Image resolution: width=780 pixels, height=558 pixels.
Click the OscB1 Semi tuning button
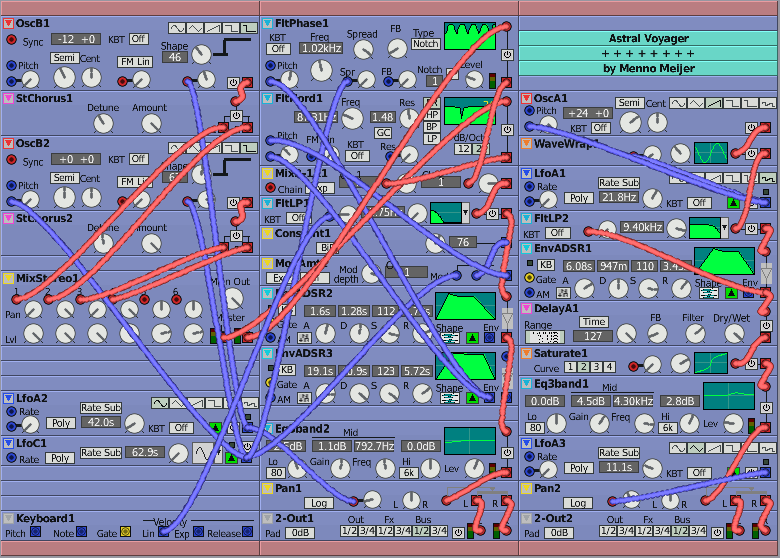pyautogui.click(x=64, y=58)
